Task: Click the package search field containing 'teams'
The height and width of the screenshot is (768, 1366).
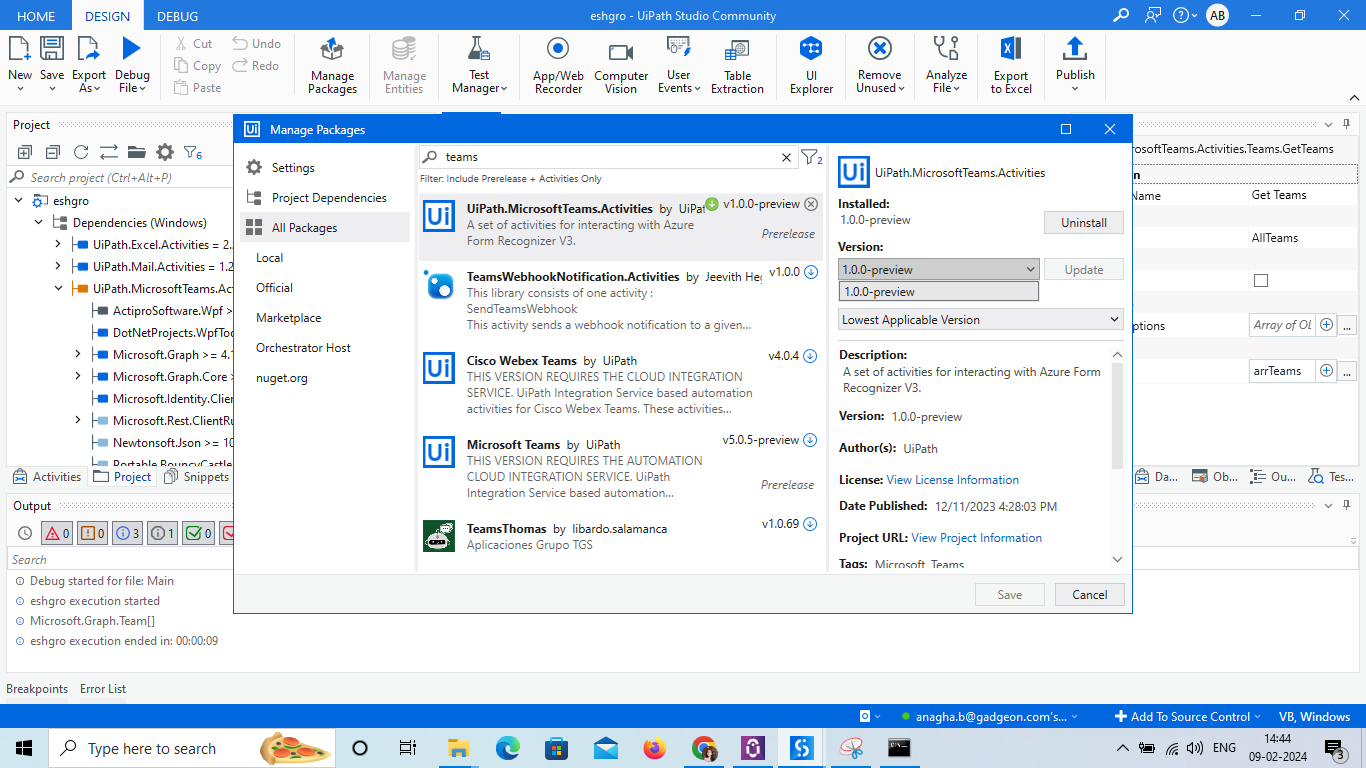Action: pos(609,157)
